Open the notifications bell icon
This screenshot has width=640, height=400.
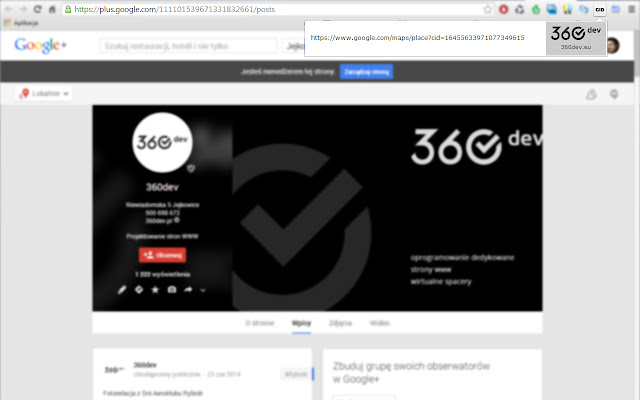[591, 95]
